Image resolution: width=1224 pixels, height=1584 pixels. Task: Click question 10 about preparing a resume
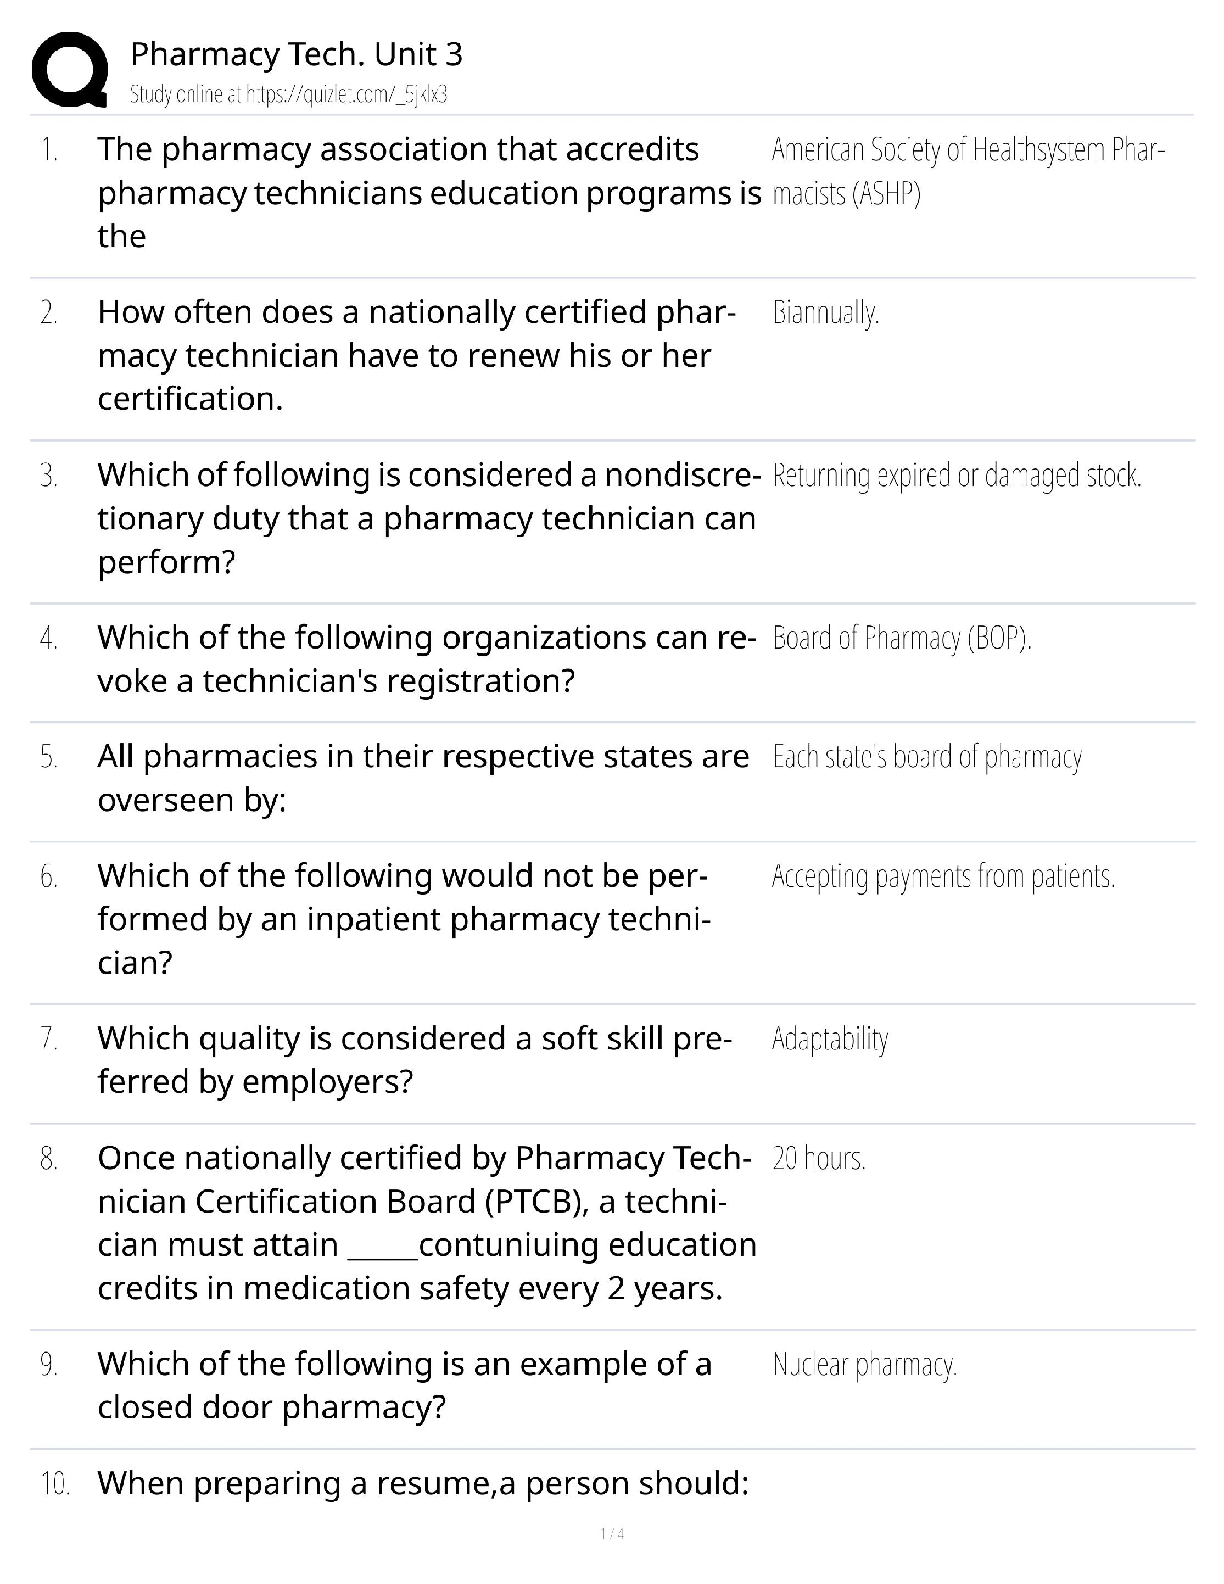coord(423,1483)
